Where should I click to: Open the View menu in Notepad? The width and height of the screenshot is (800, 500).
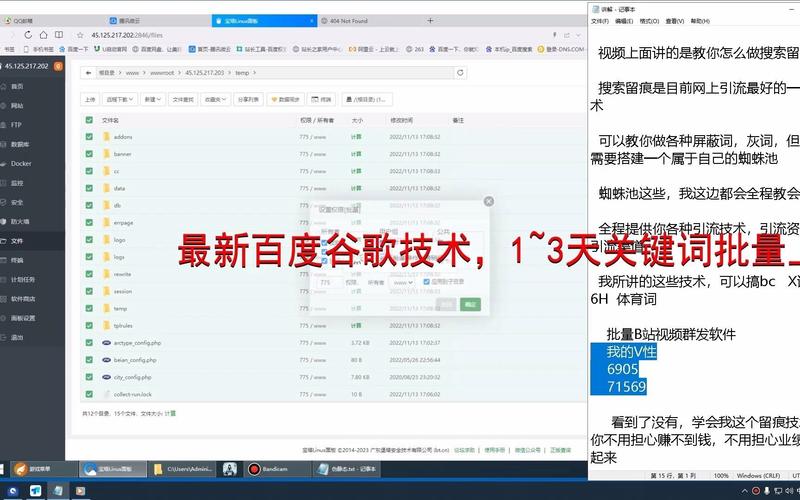(x=674, y=21)
